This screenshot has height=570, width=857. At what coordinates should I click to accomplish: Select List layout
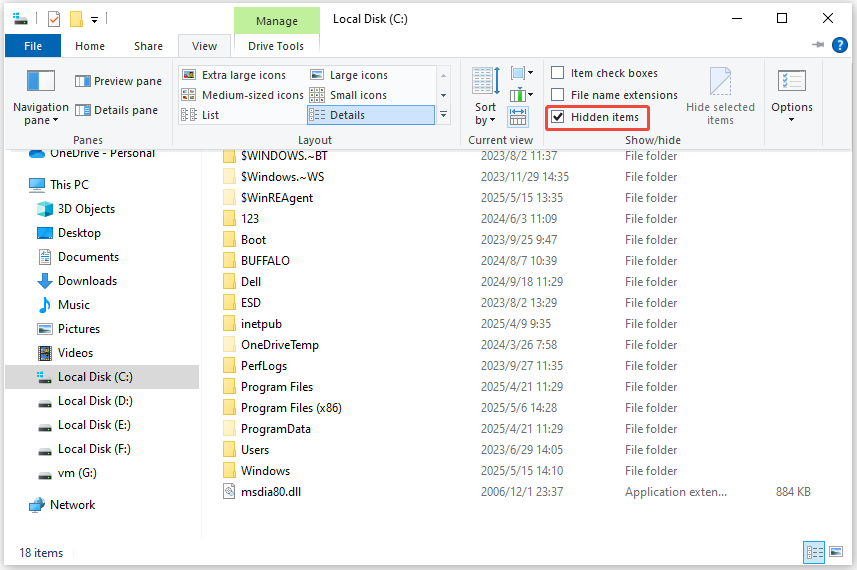coord(201,115)
